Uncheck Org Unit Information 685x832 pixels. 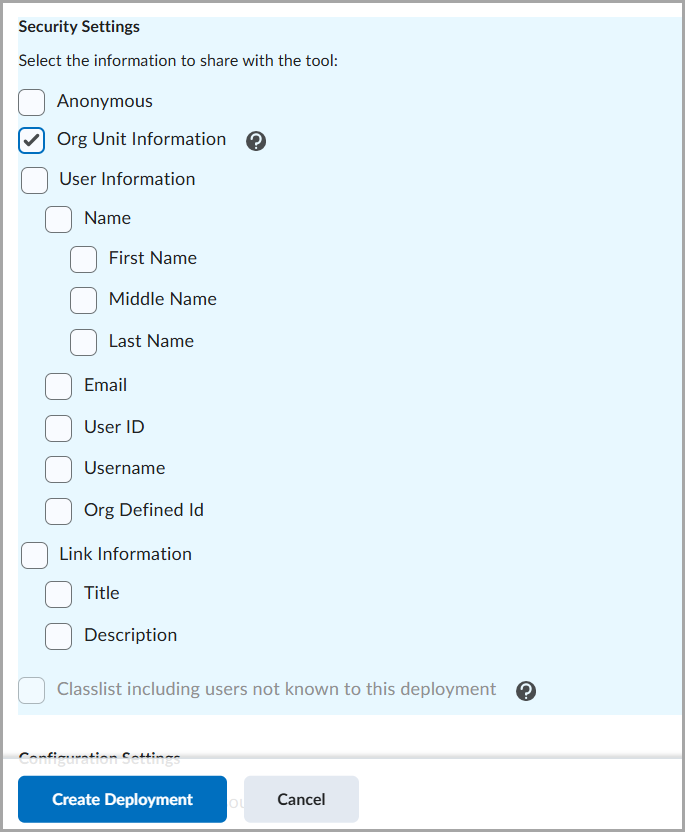(x=31, y=140)
